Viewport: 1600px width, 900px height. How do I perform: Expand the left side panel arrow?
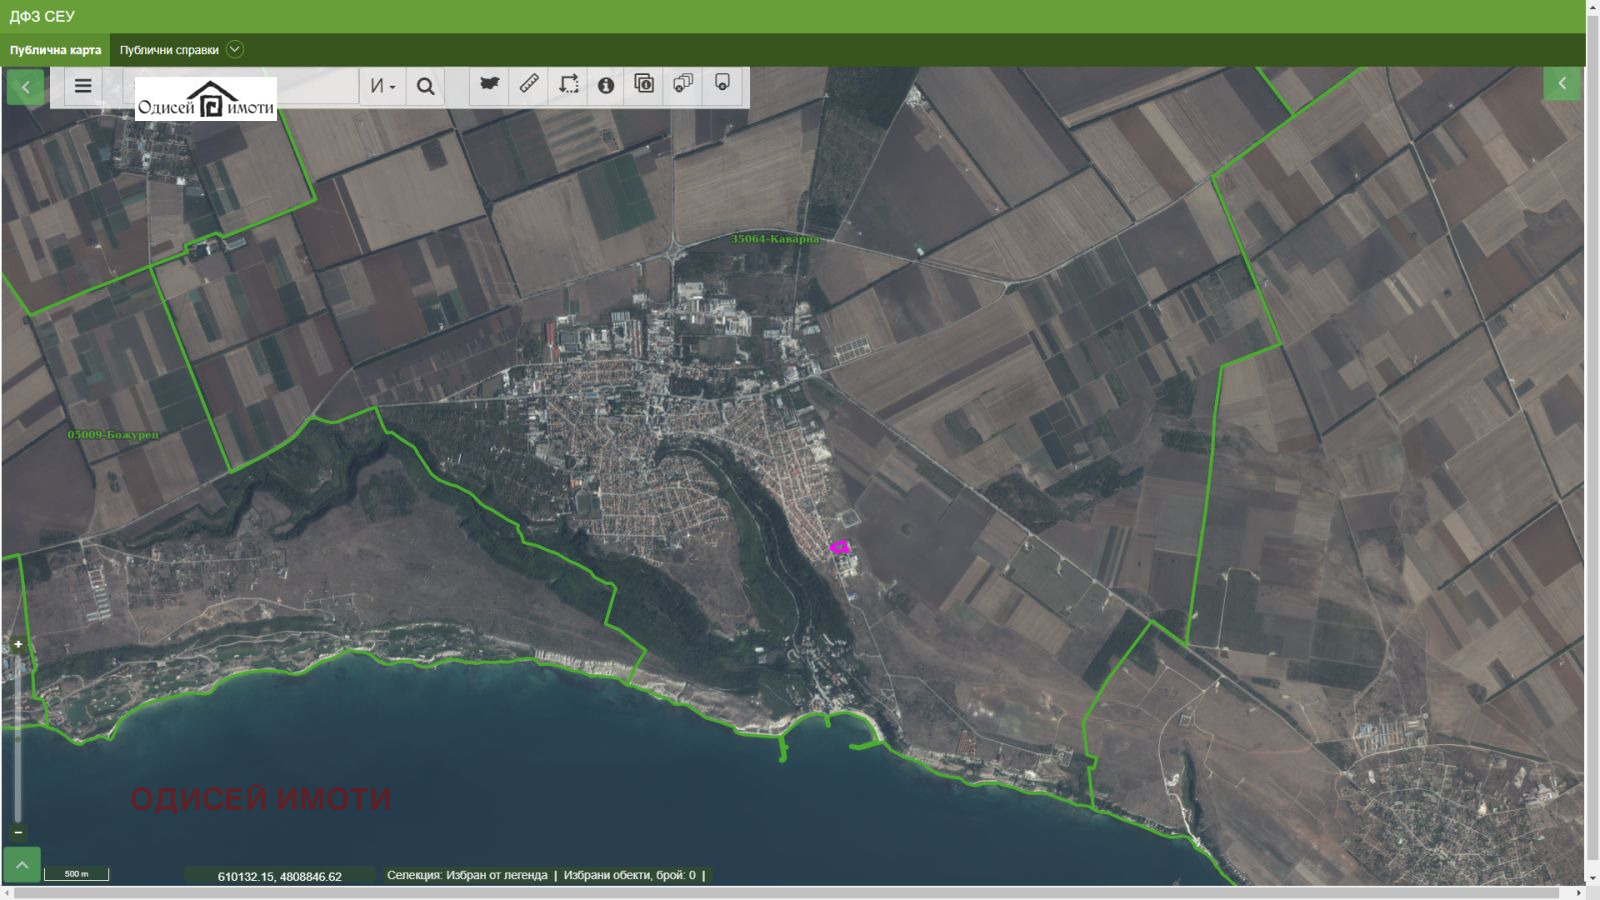click(x=26, y=87)
